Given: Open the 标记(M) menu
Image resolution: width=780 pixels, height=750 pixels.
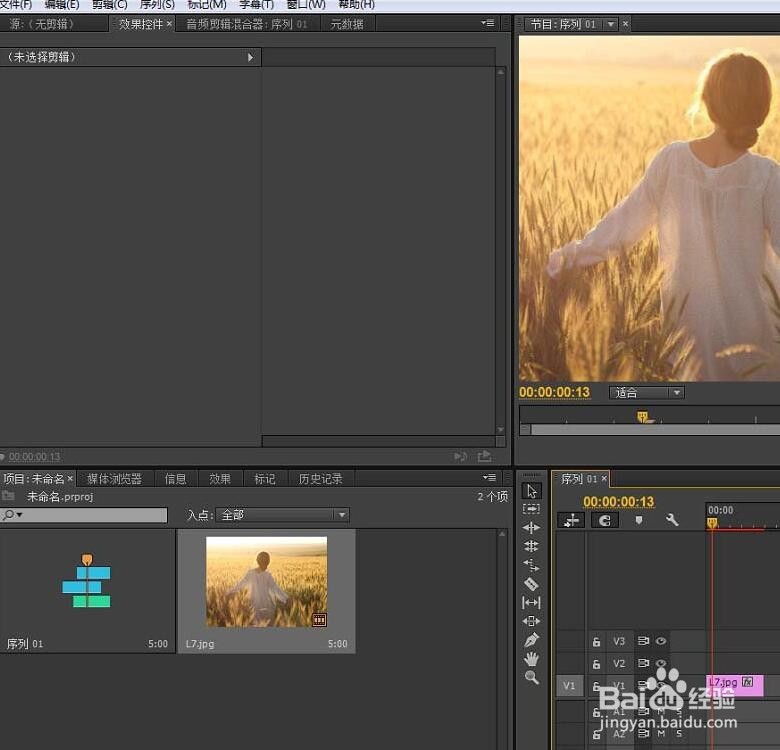Looking at the screenshot, I should click(206, 5).
